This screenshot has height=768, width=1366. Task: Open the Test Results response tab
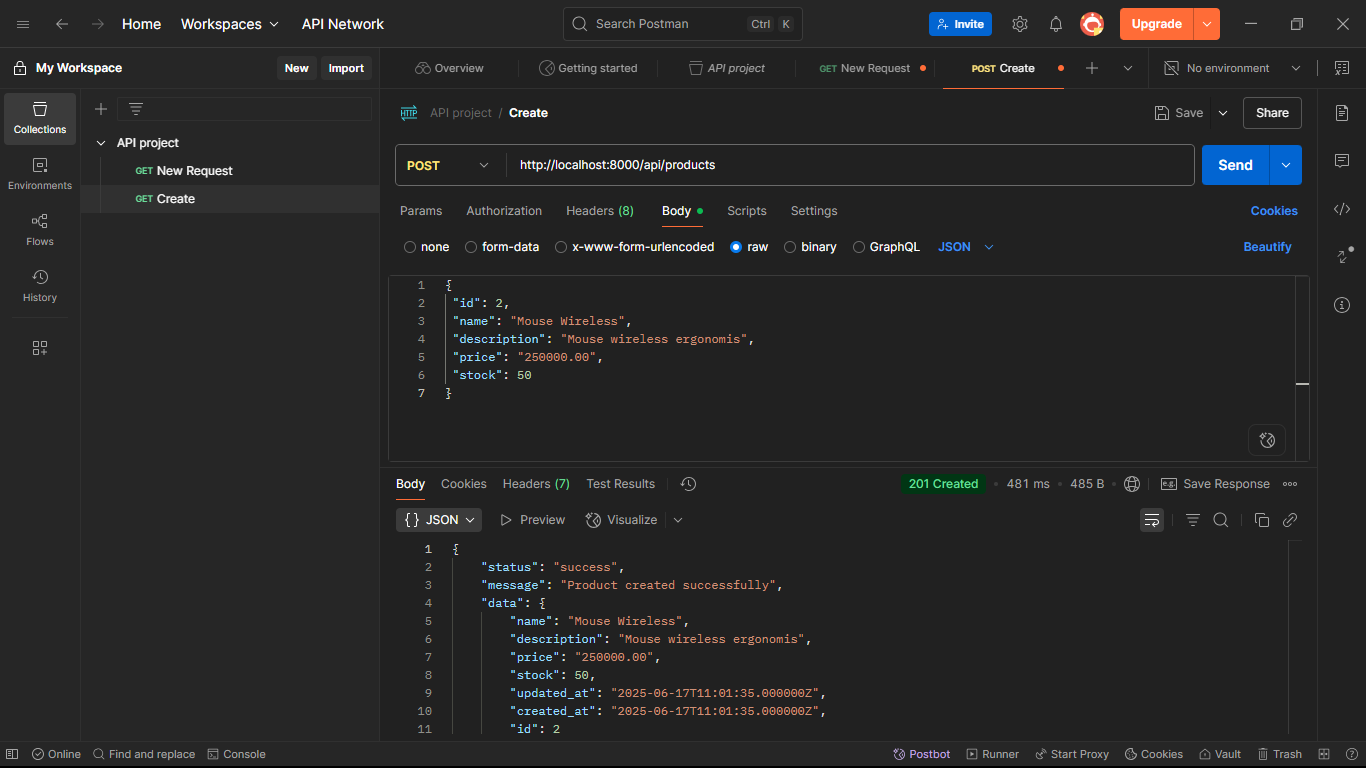click(620, 484)
